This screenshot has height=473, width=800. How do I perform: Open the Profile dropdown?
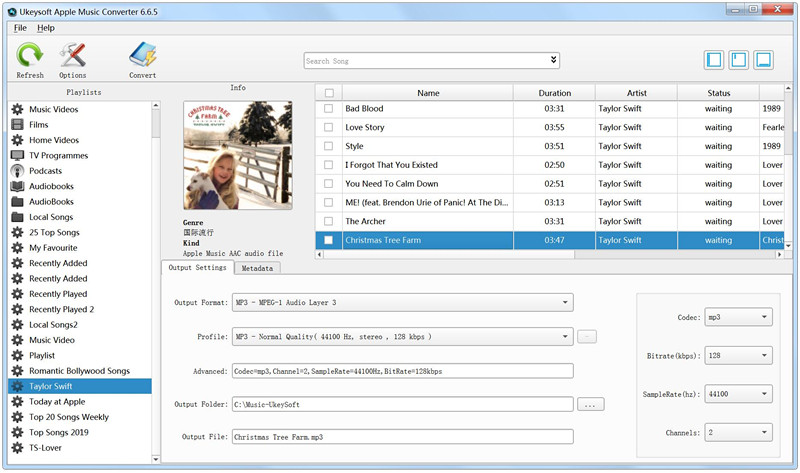pyautogui.click(x=403, y=337)
